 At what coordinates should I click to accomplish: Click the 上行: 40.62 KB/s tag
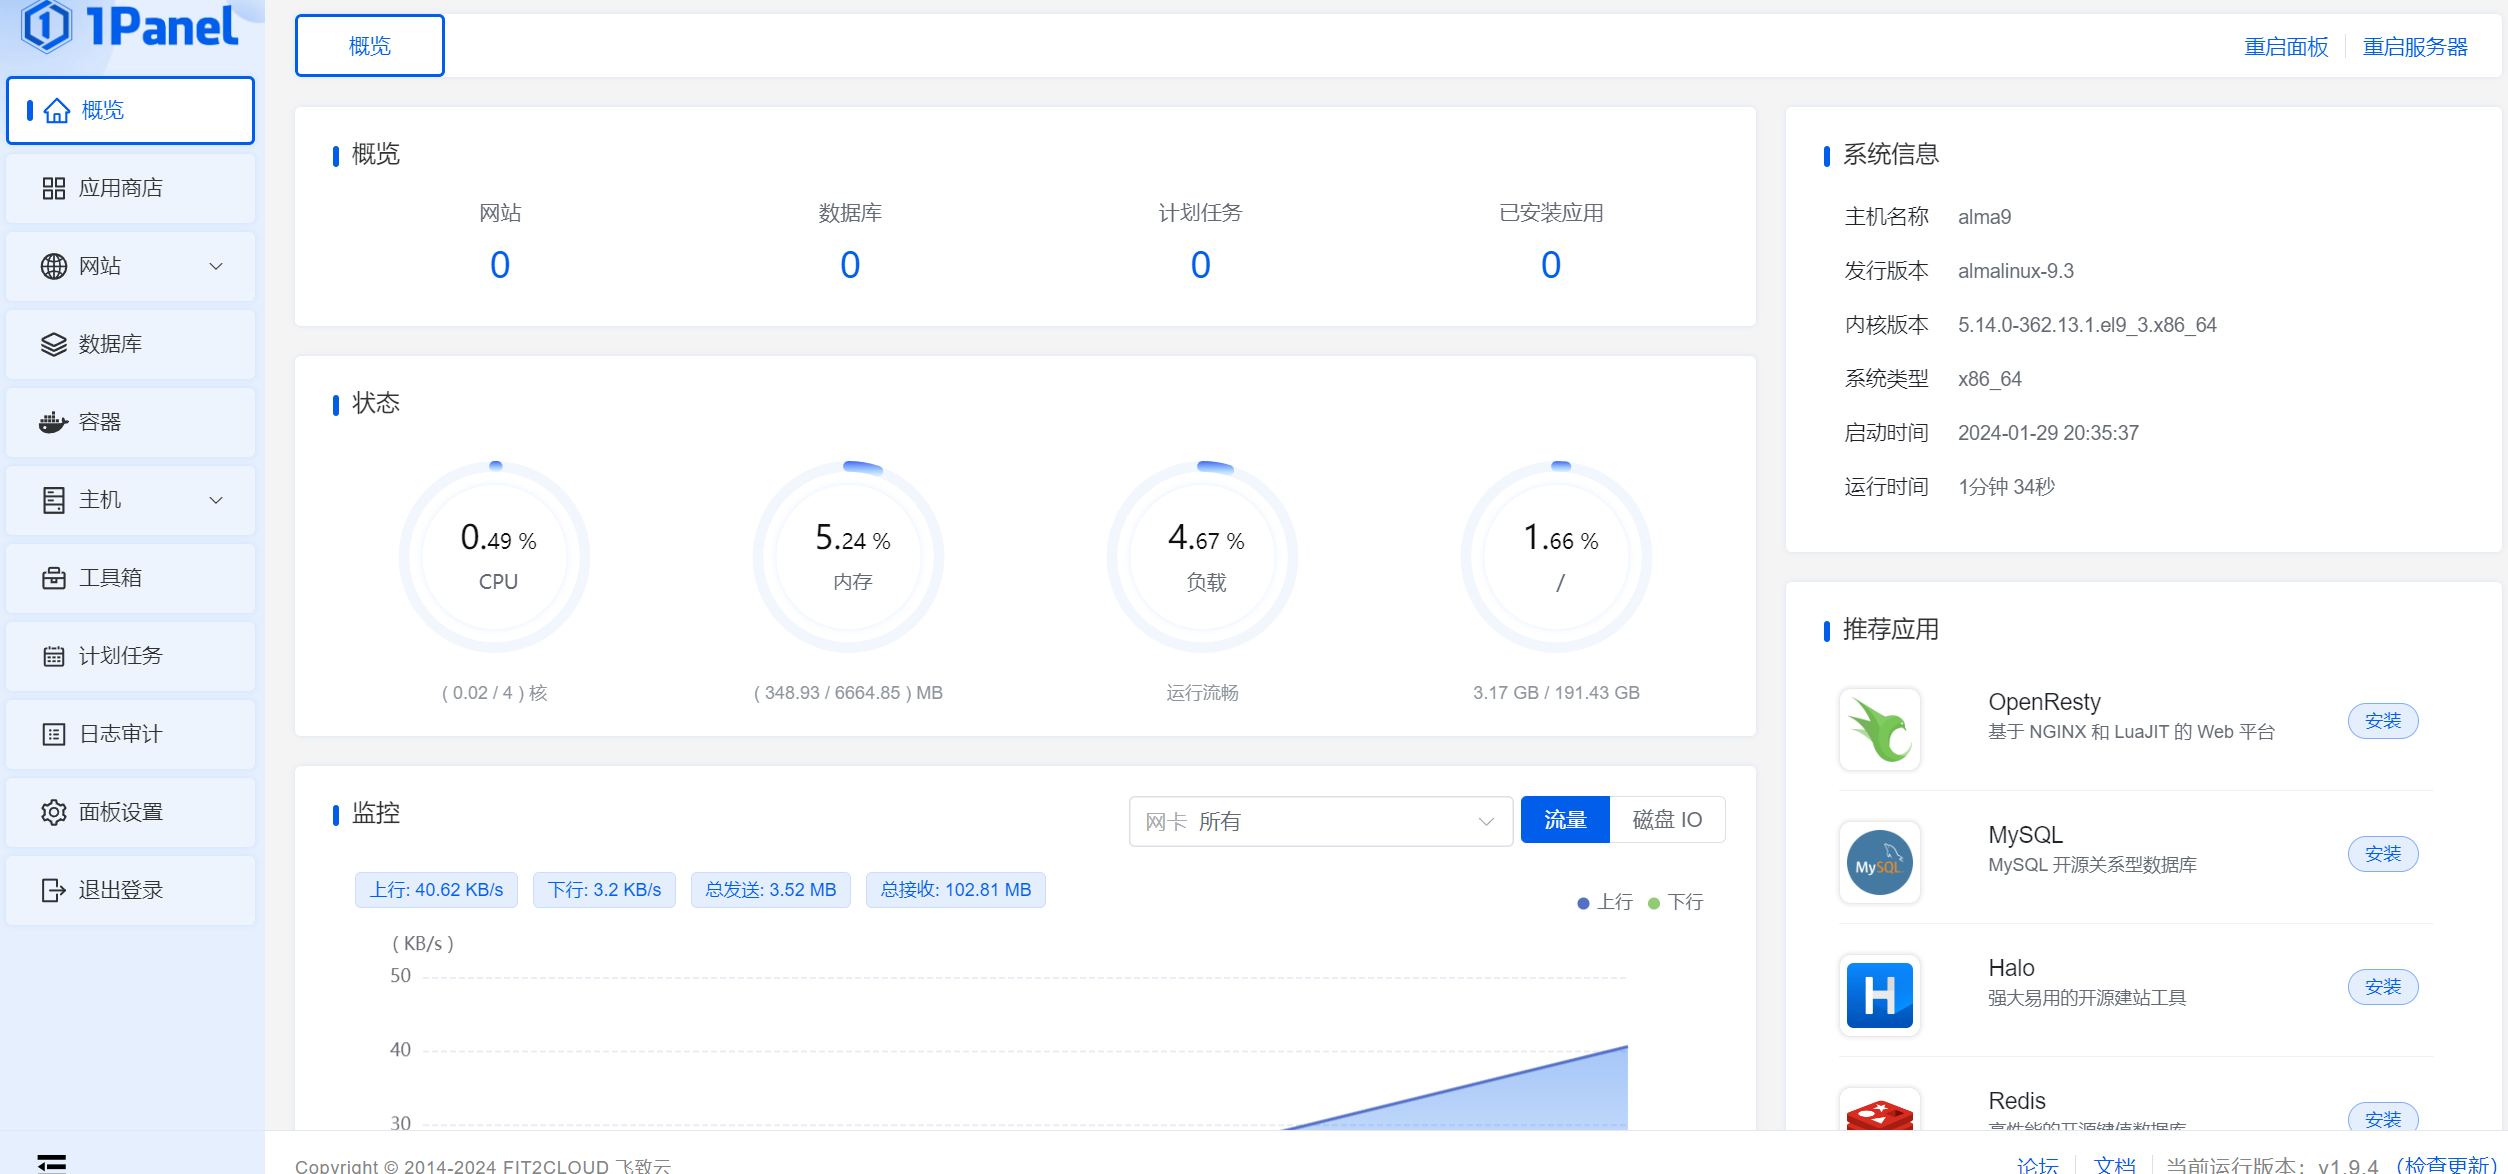click(x=437, y=890)
